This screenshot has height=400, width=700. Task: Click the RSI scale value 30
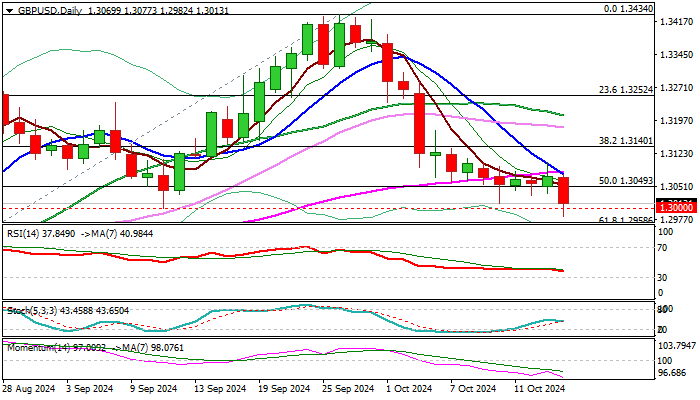click(x=663, y=278)
